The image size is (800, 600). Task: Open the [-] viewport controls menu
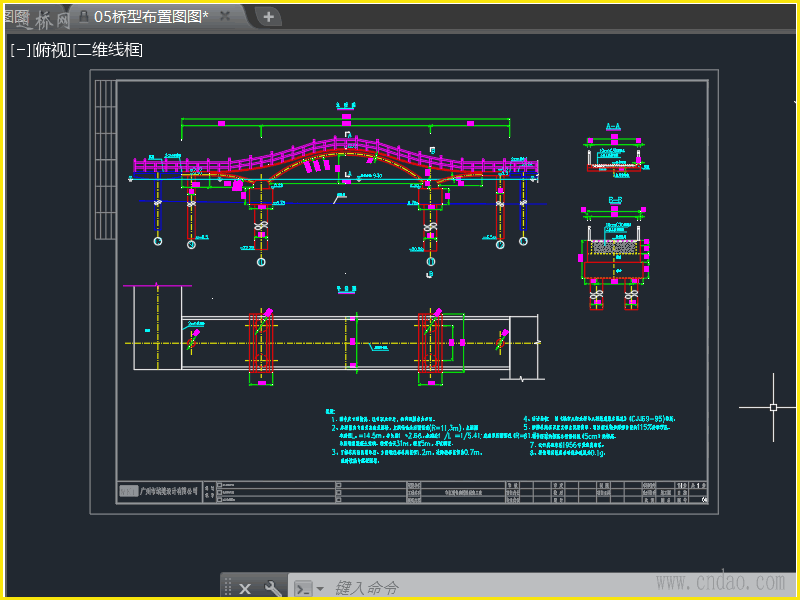click(x=20, y=50)
